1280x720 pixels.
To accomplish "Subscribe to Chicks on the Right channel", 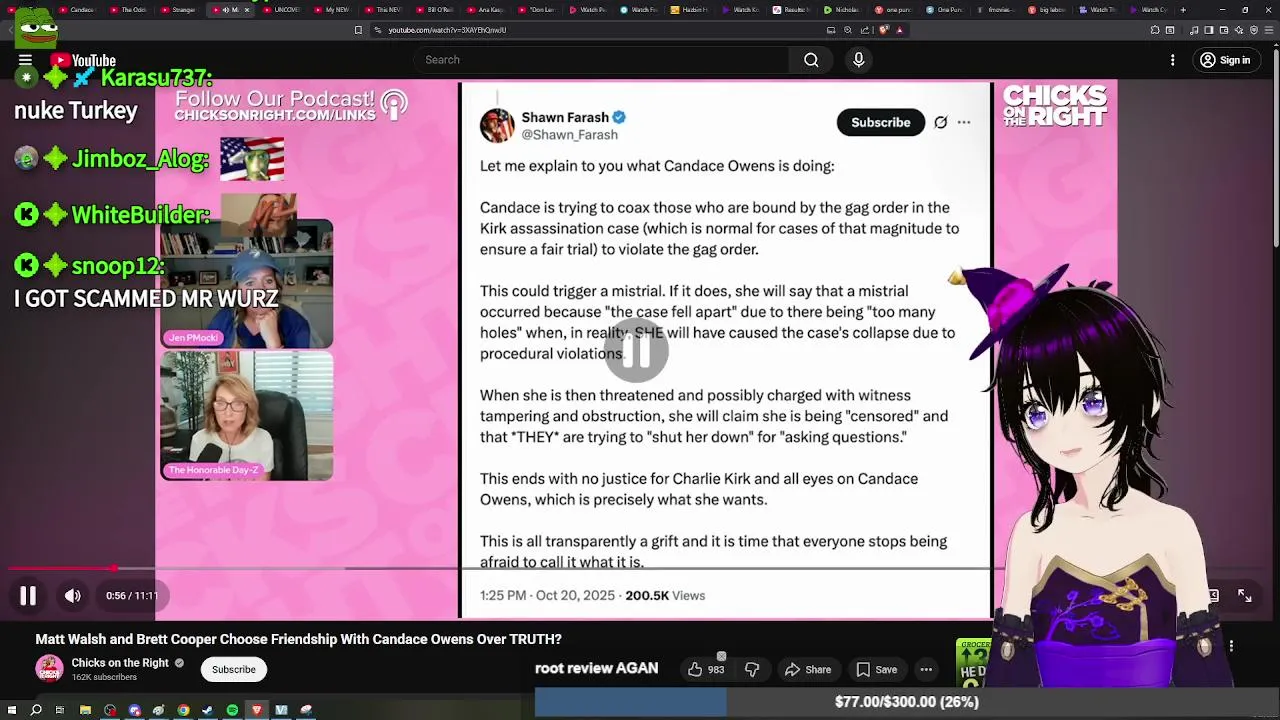I will 233,670.
